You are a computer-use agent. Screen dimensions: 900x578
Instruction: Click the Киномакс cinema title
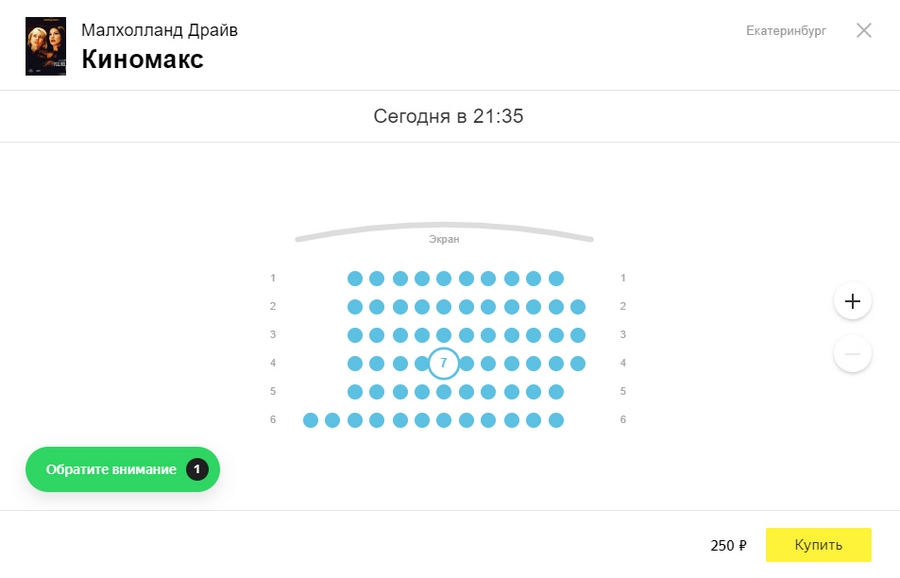pos(142,59)
